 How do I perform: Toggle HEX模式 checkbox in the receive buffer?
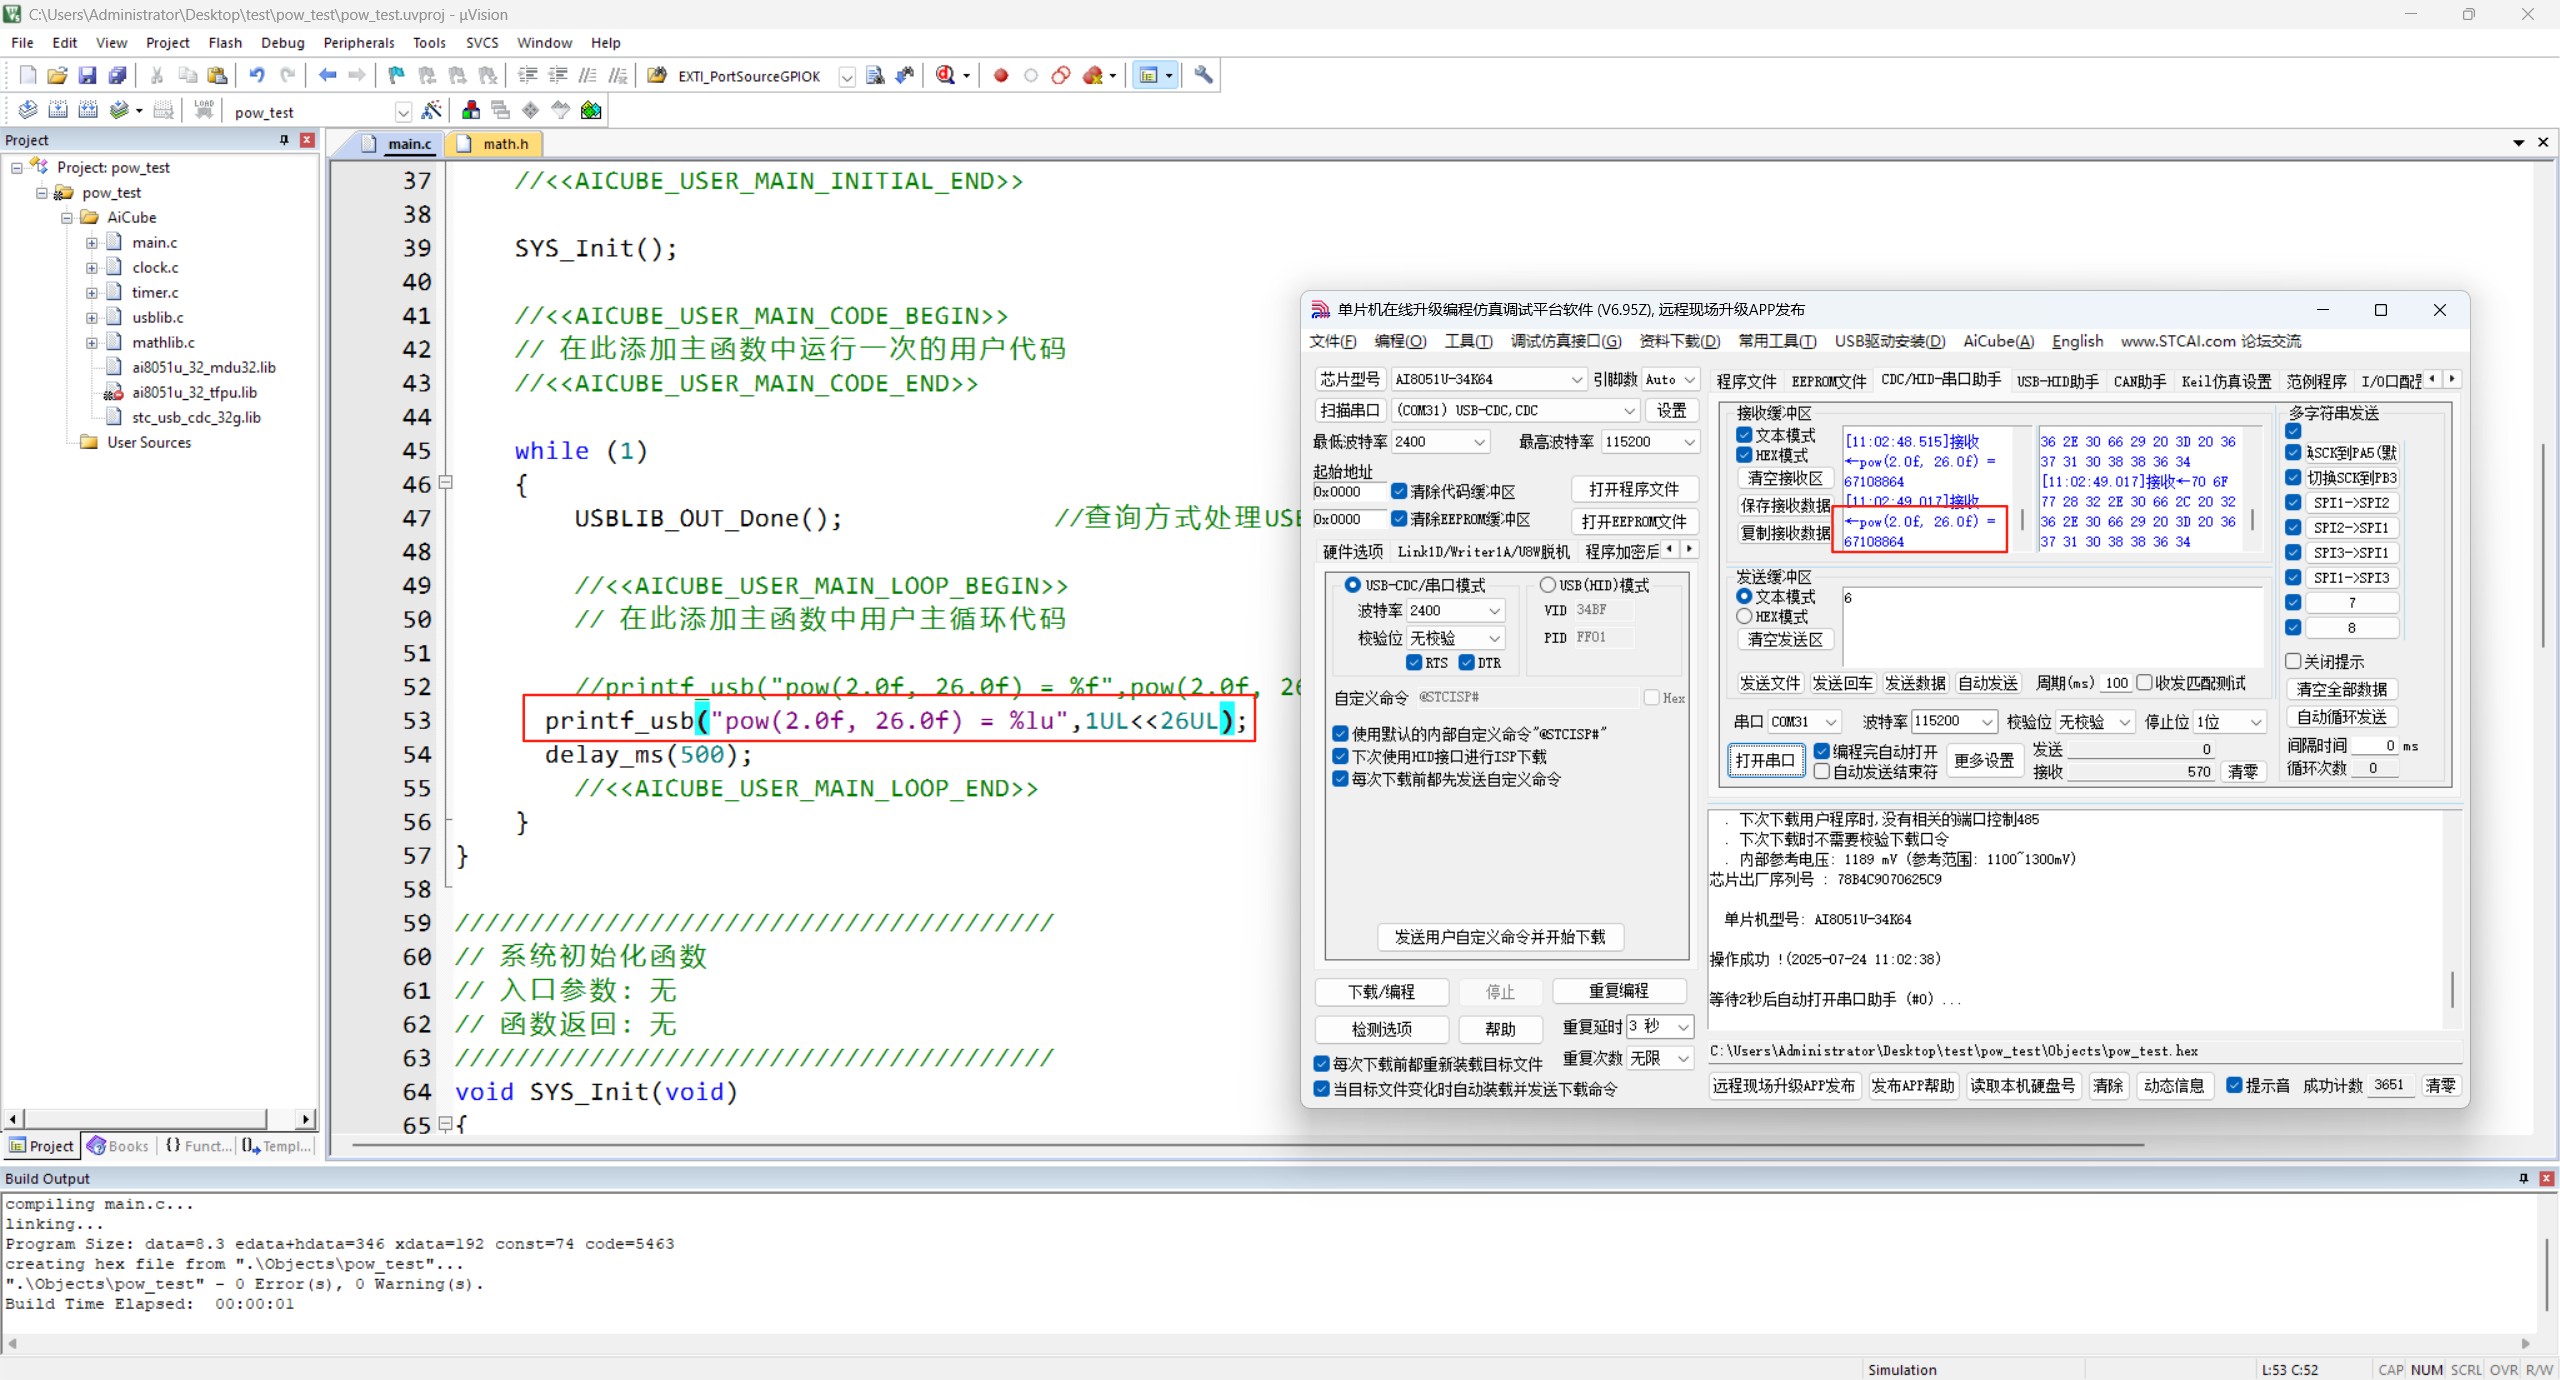click(x=1744, y=455)
